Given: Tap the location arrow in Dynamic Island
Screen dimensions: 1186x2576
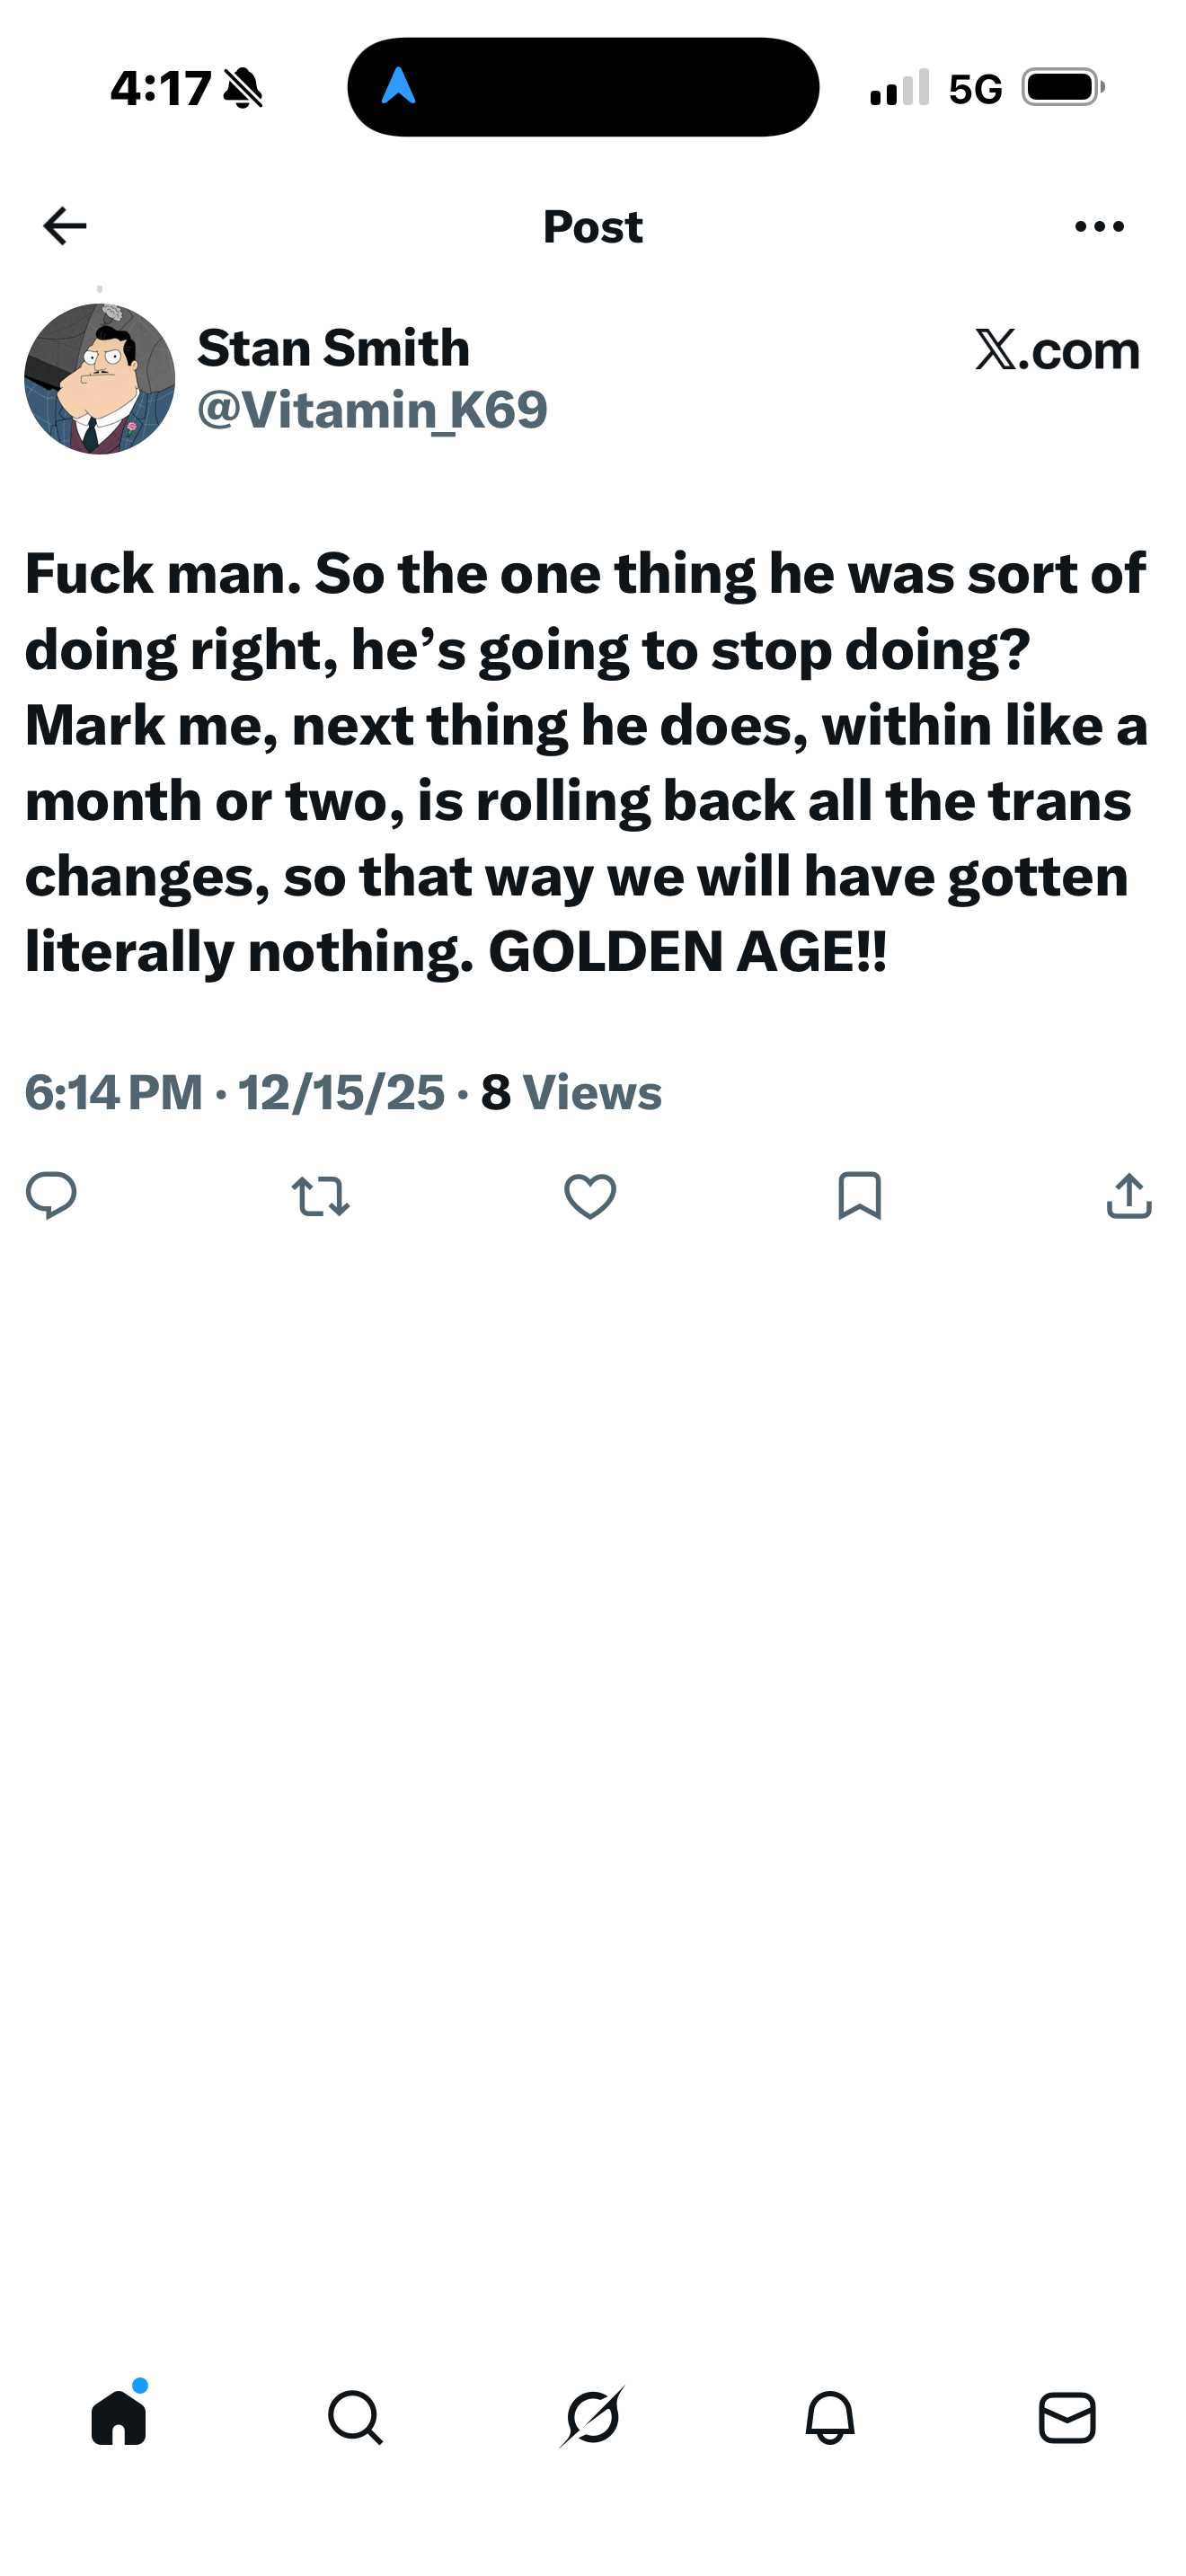Looking at the screenshot, I should (x=398, y=87).
